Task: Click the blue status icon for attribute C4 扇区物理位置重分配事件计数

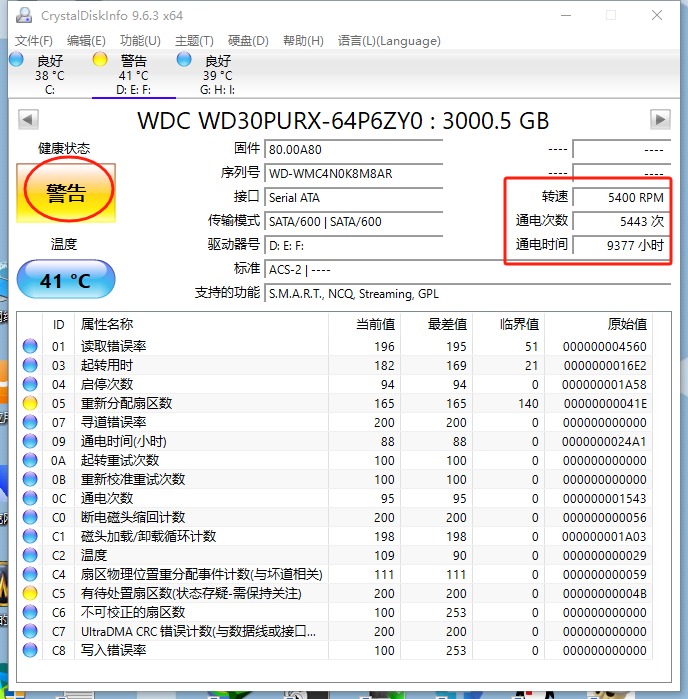Action: pyautogui.click(x=30, y=574)
